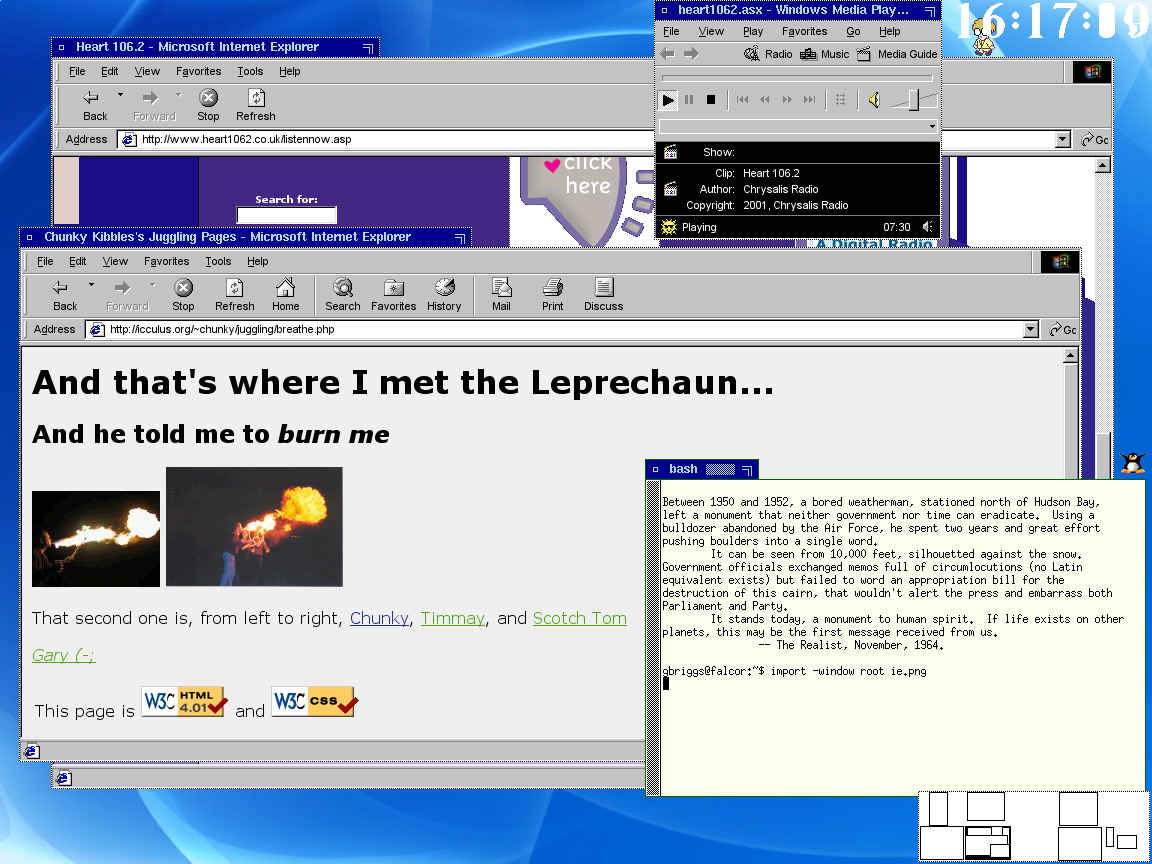Image resolution: width=1152 pixels, height=864 pixels.
Task: Click Go button in Juggling Pages address bar
Action: tap(1062, 329)
